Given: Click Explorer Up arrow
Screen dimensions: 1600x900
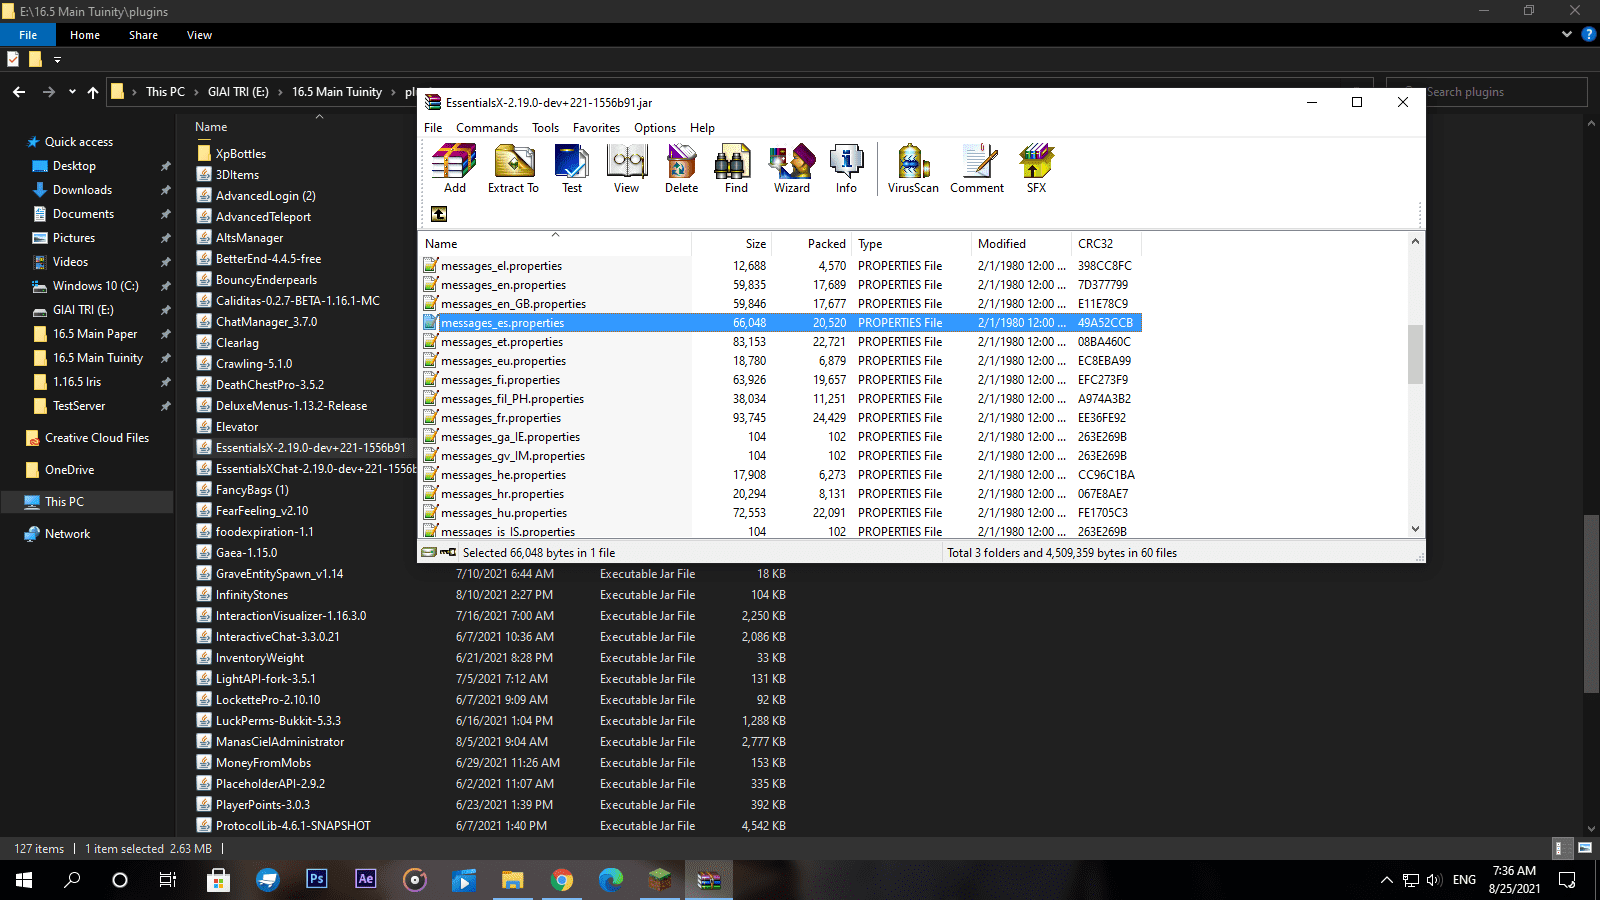Looking at the screenshot, I should (x=93, y=92).
